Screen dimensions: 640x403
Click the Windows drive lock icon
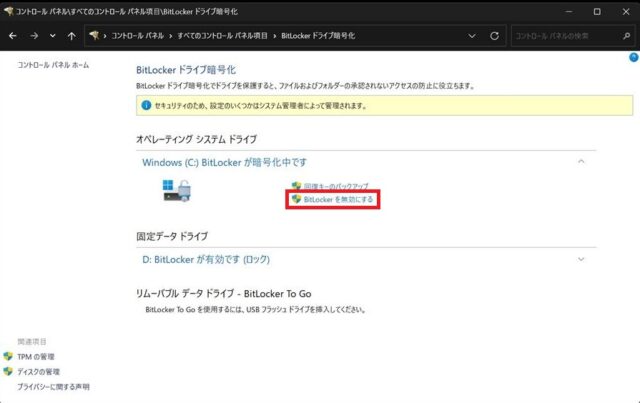coord(177,191)
